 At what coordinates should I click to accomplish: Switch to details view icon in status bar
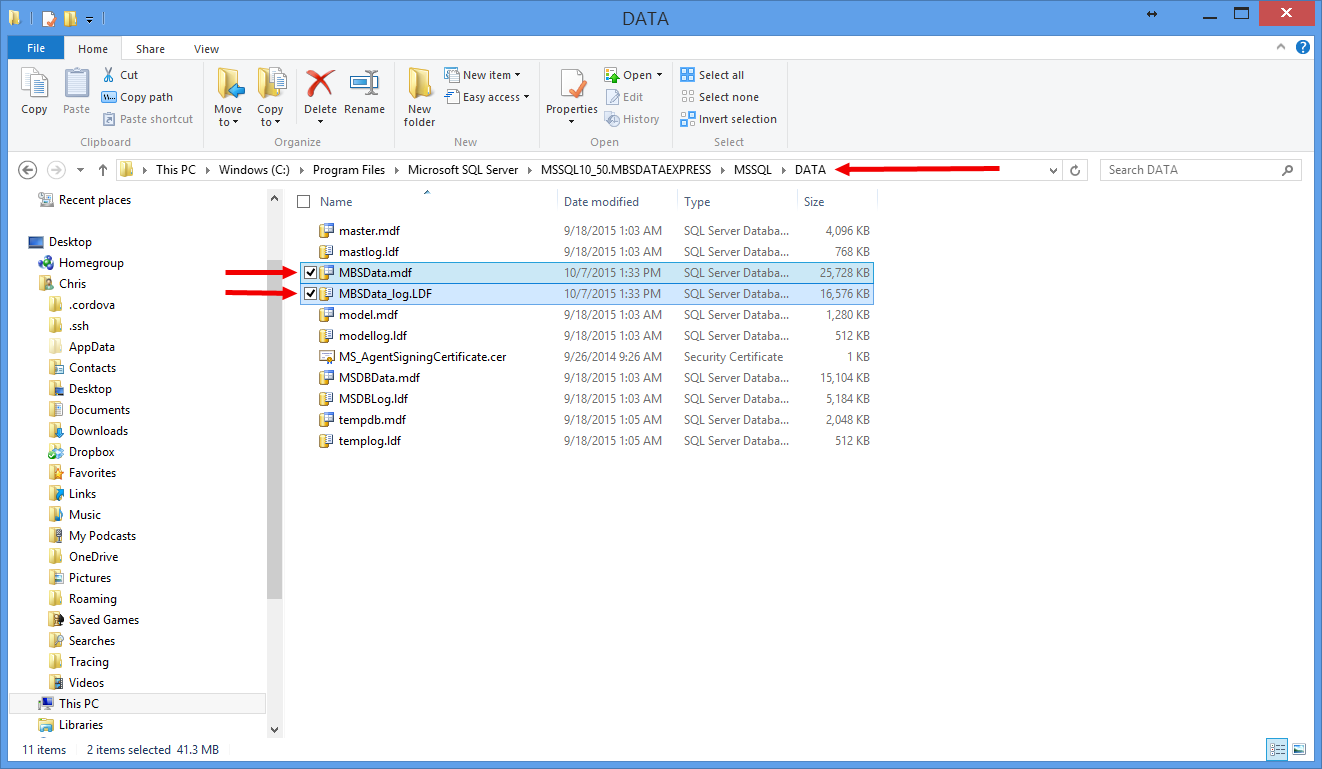pyautogui.click(x=1277, y=749)
